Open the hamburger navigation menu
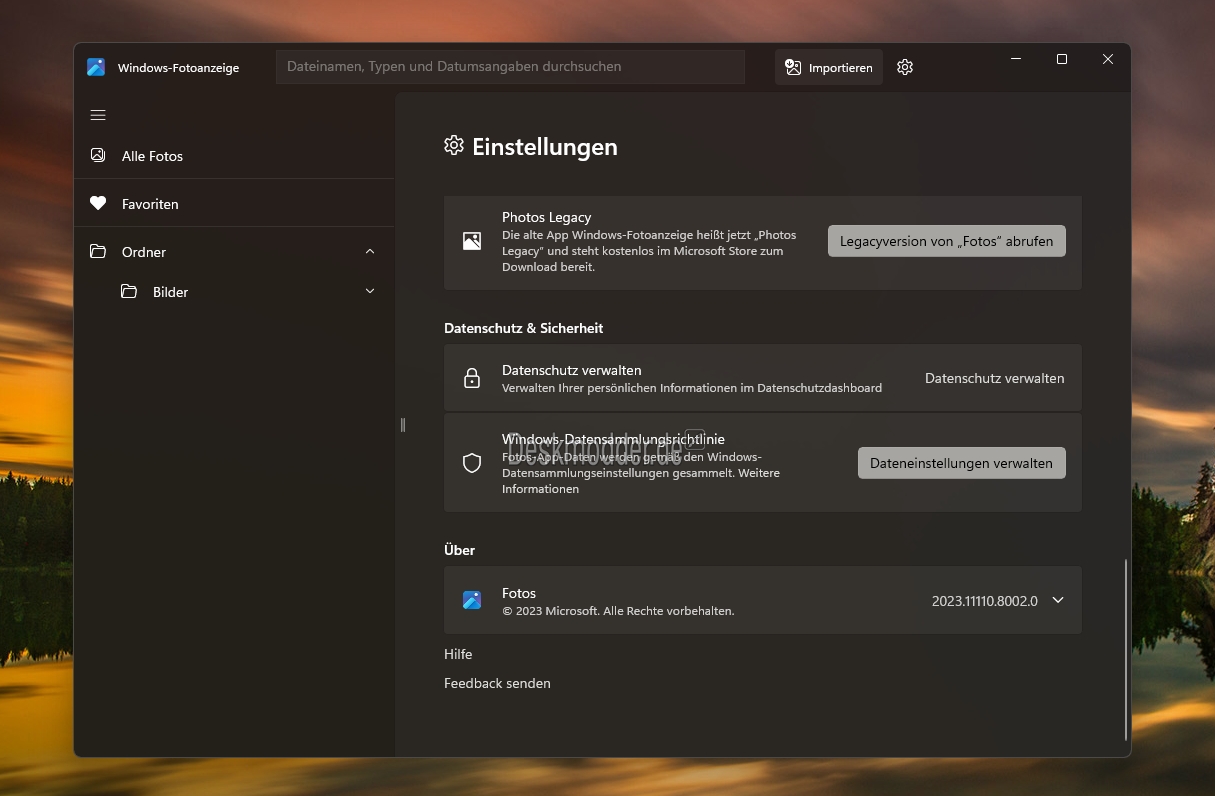Screen dimensions: 1215x796 pyautogui.click(x=98, y=115)
